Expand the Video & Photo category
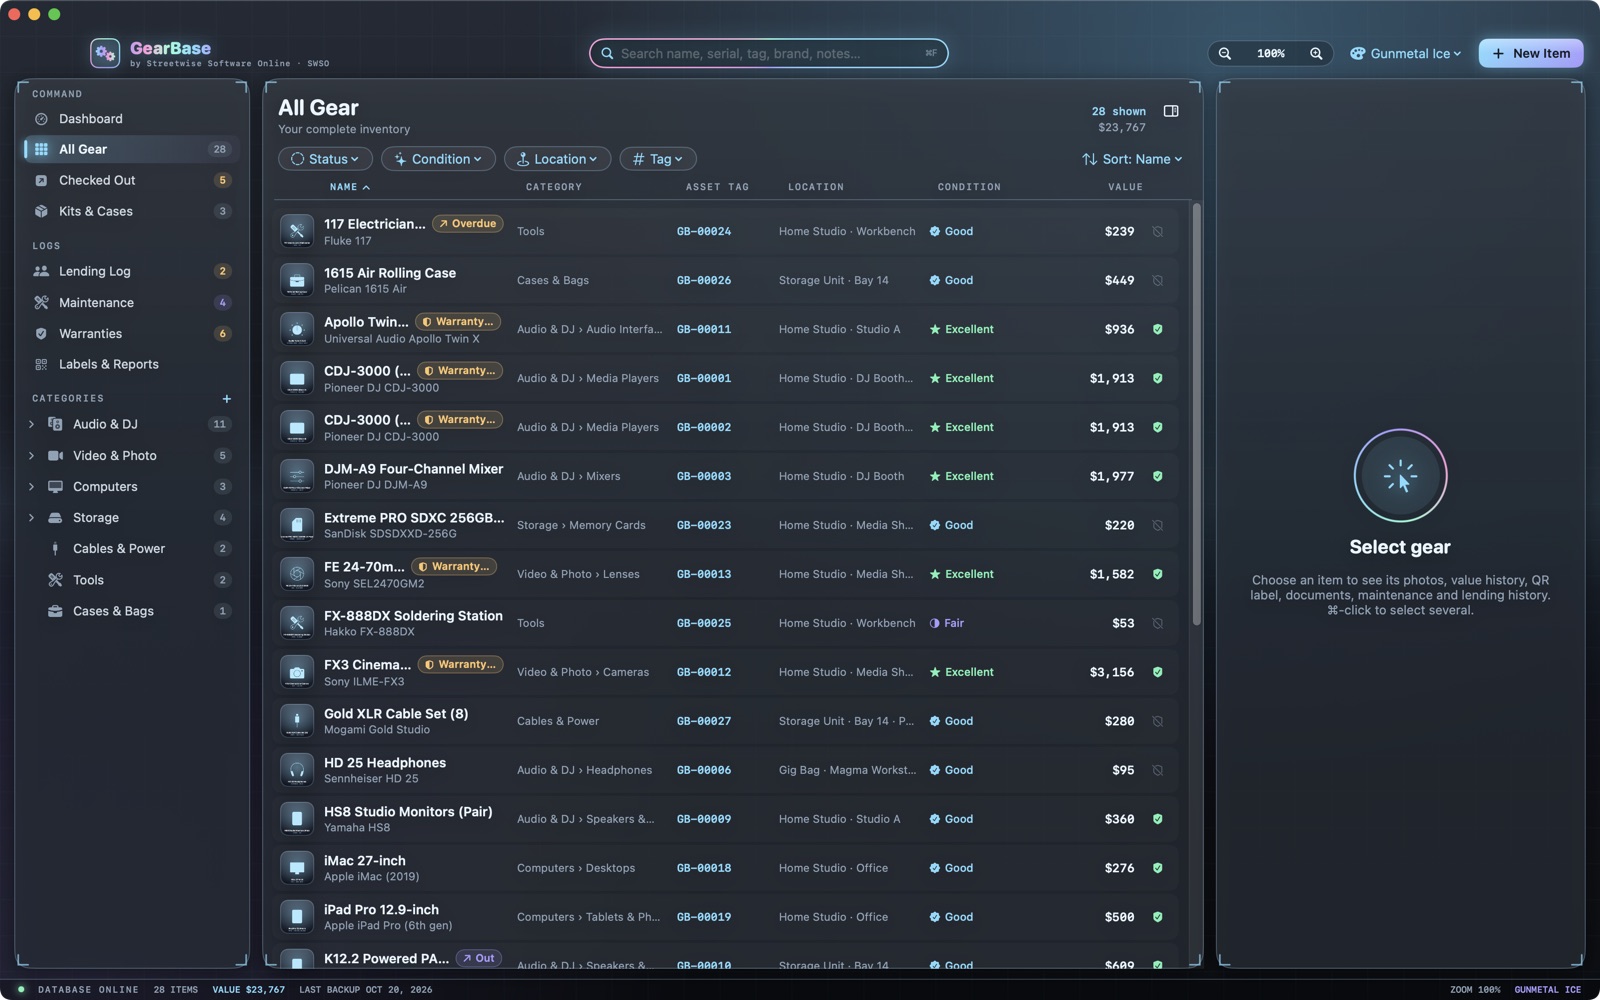Viewport: 1600px width, 1000px height. (x=31, y=456)
